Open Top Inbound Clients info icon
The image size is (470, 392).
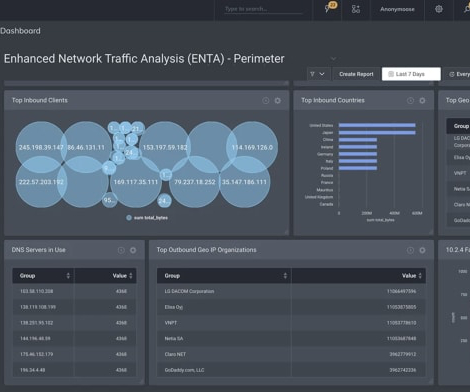point(266,100)
